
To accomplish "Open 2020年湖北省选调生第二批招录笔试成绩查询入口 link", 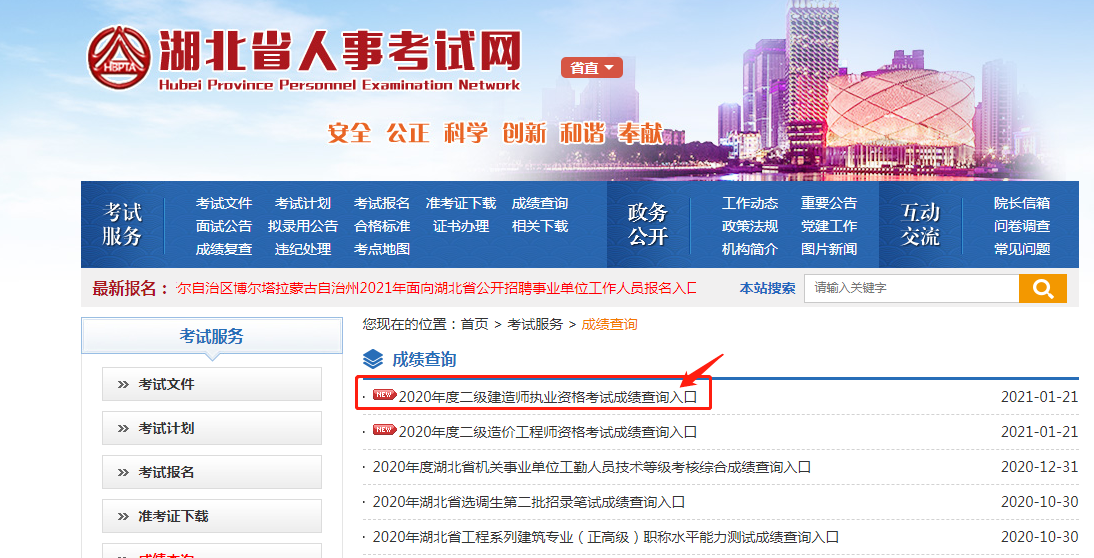I will (528, 502).
